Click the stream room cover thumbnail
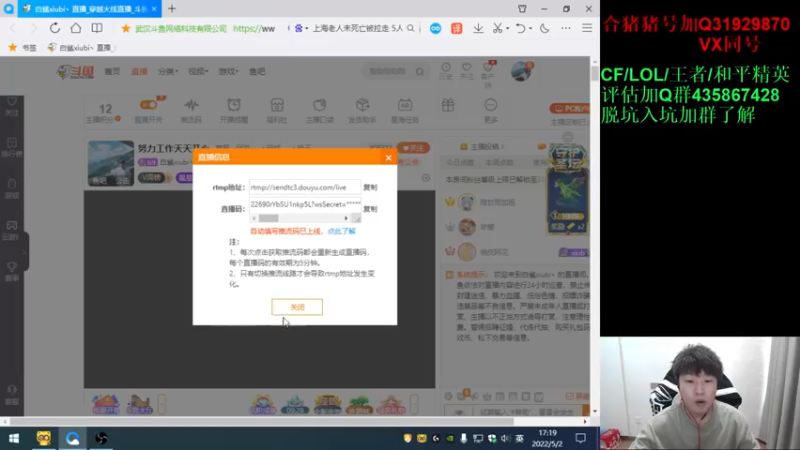The width and height of the screenshot is (800, 450). 111,163
